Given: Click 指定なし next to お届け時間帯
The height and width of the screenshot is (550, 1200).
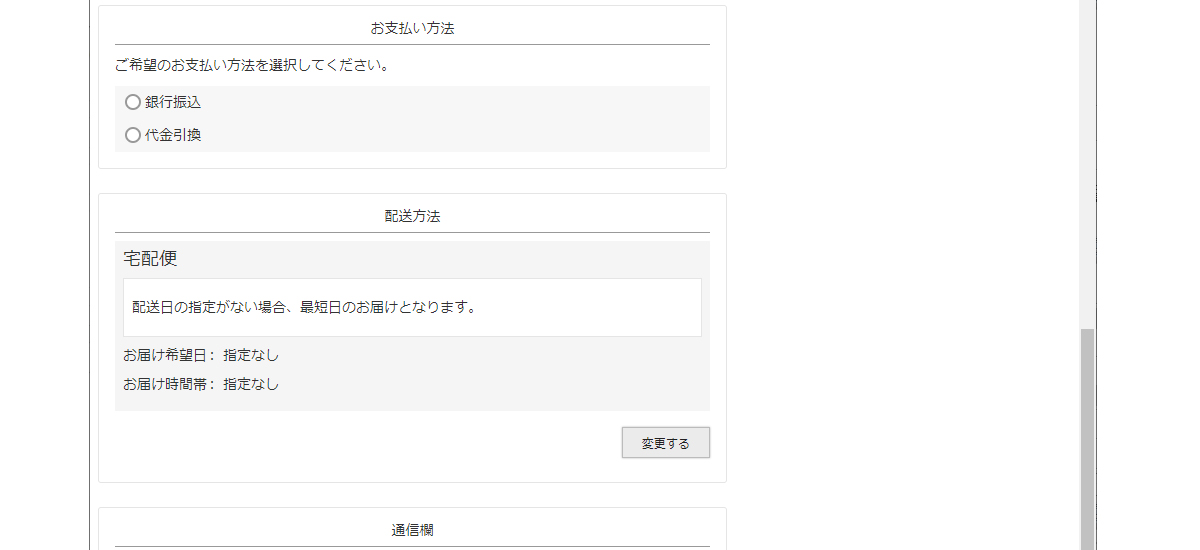Looking at the screenshot, I should click(251, 384).
